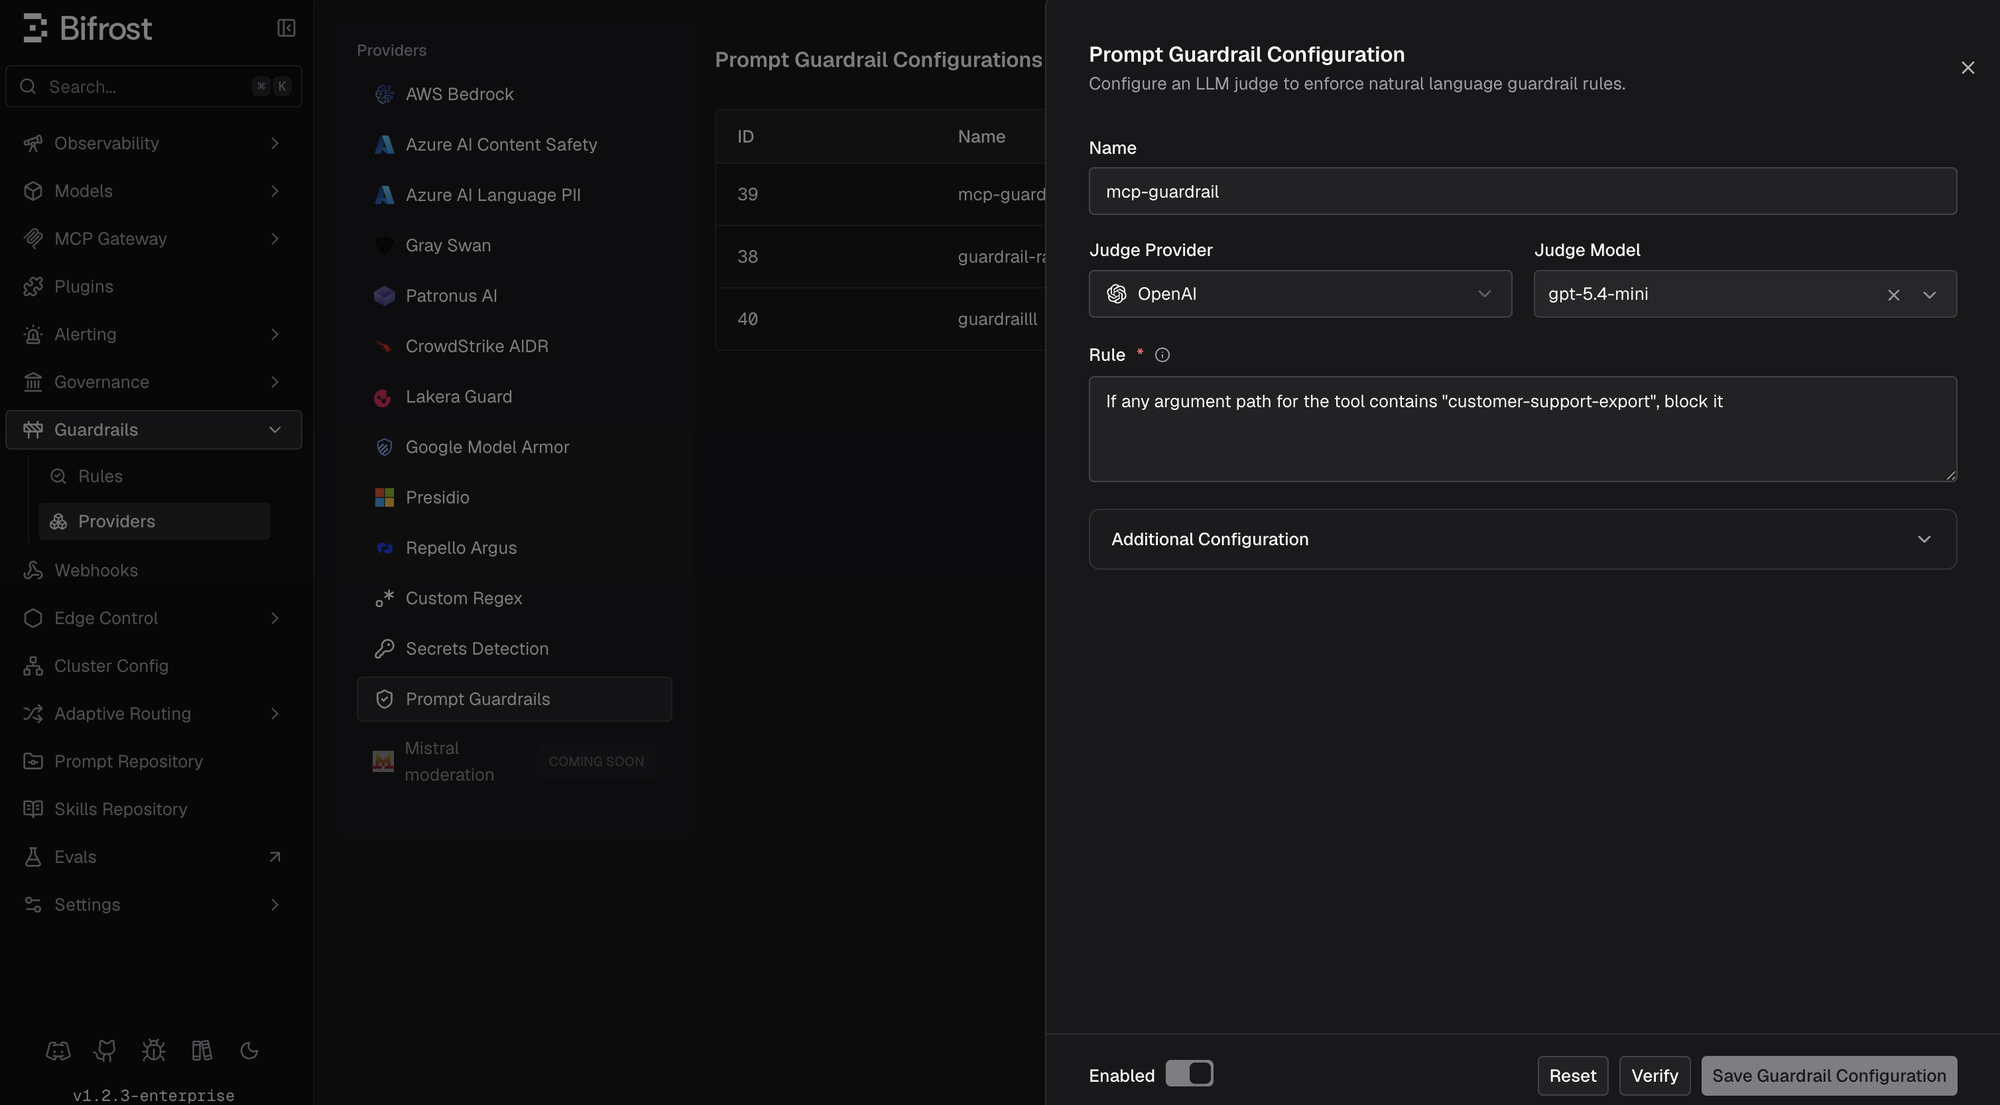Open Cluster Config in the sidebar
Screen dimensions: 2000x1105
click(x=153, y=666)
